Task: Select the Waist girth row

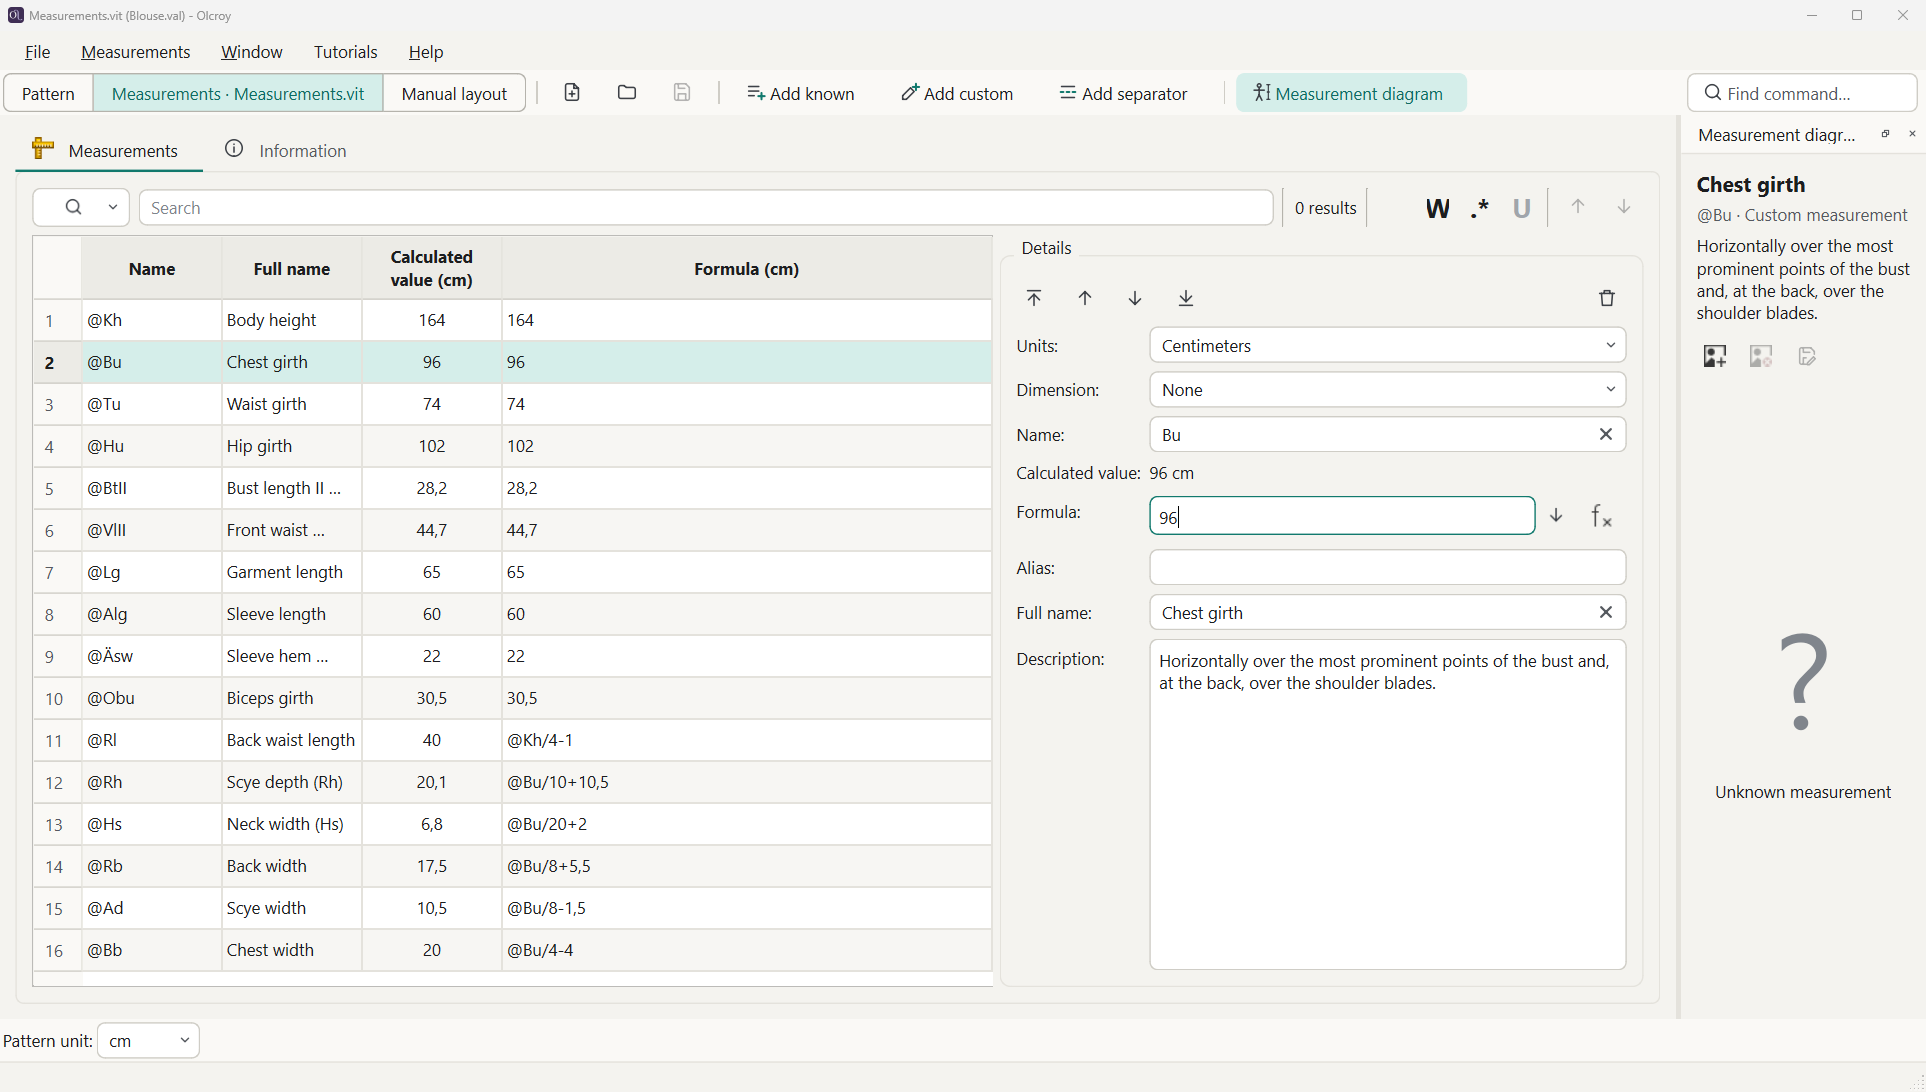Action: pos(512,405)
